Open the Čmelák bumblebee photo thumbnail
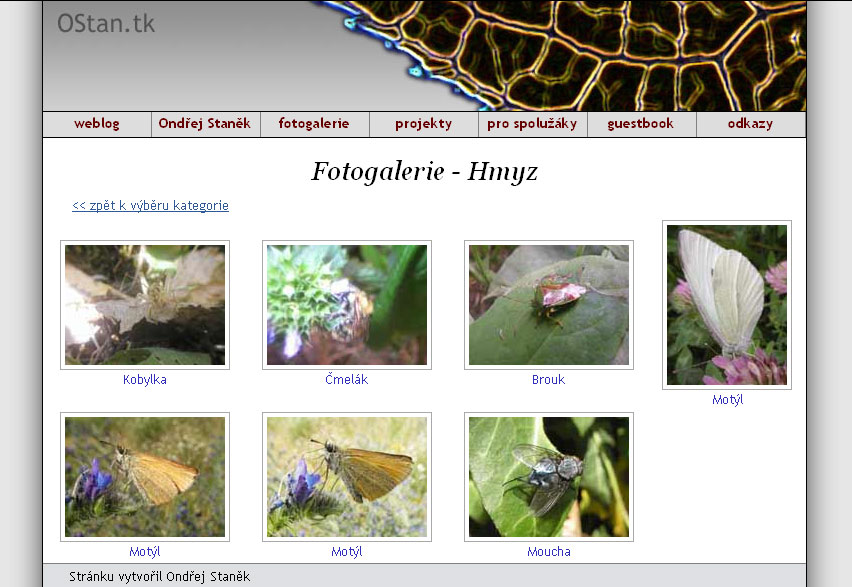The image size is (852, 587). tap(347, 305)
